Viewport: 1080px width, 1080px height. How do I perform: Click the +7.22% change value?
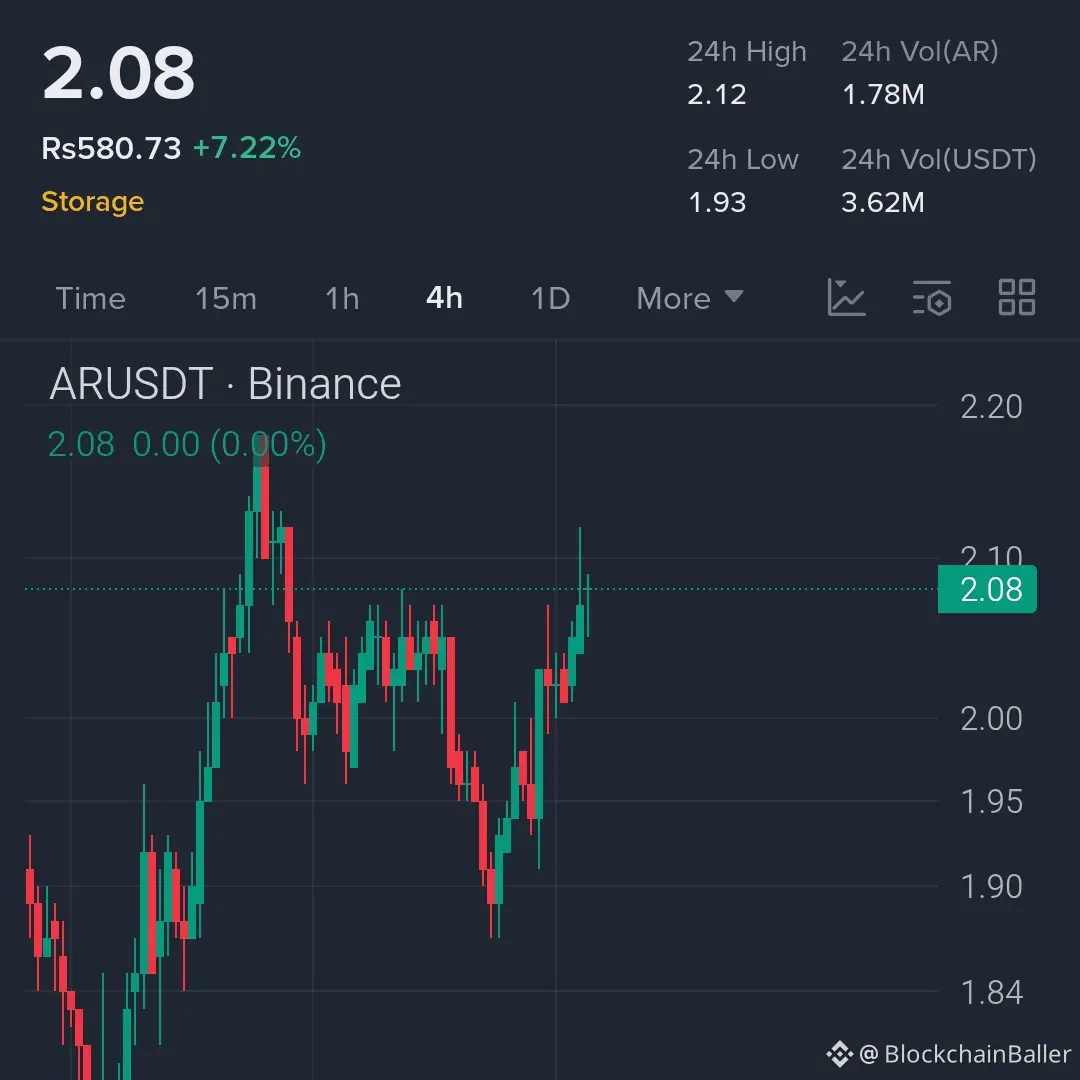247,147
